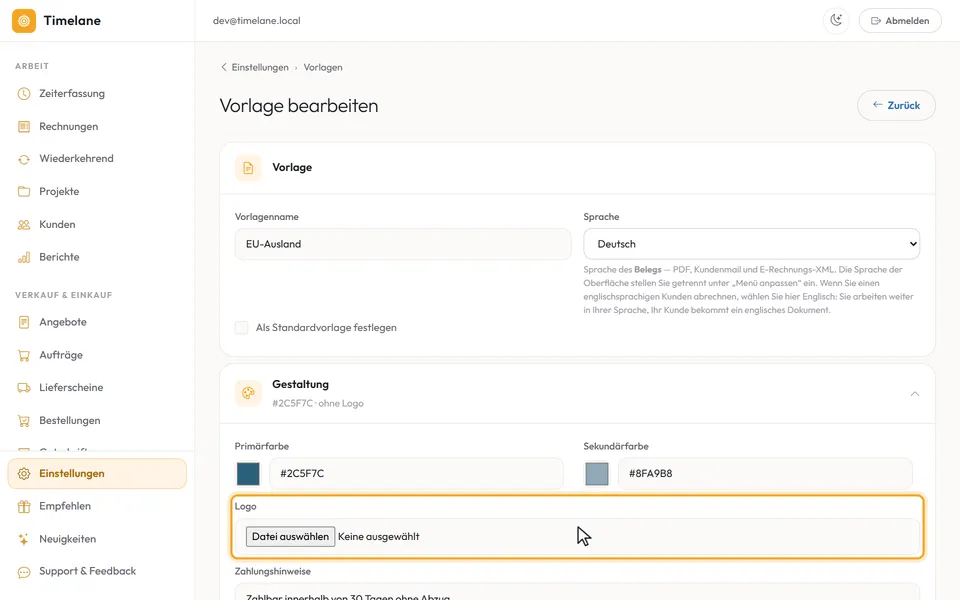
Task: Click the Projekte folder icon
Action: click(x=24, y=192)
